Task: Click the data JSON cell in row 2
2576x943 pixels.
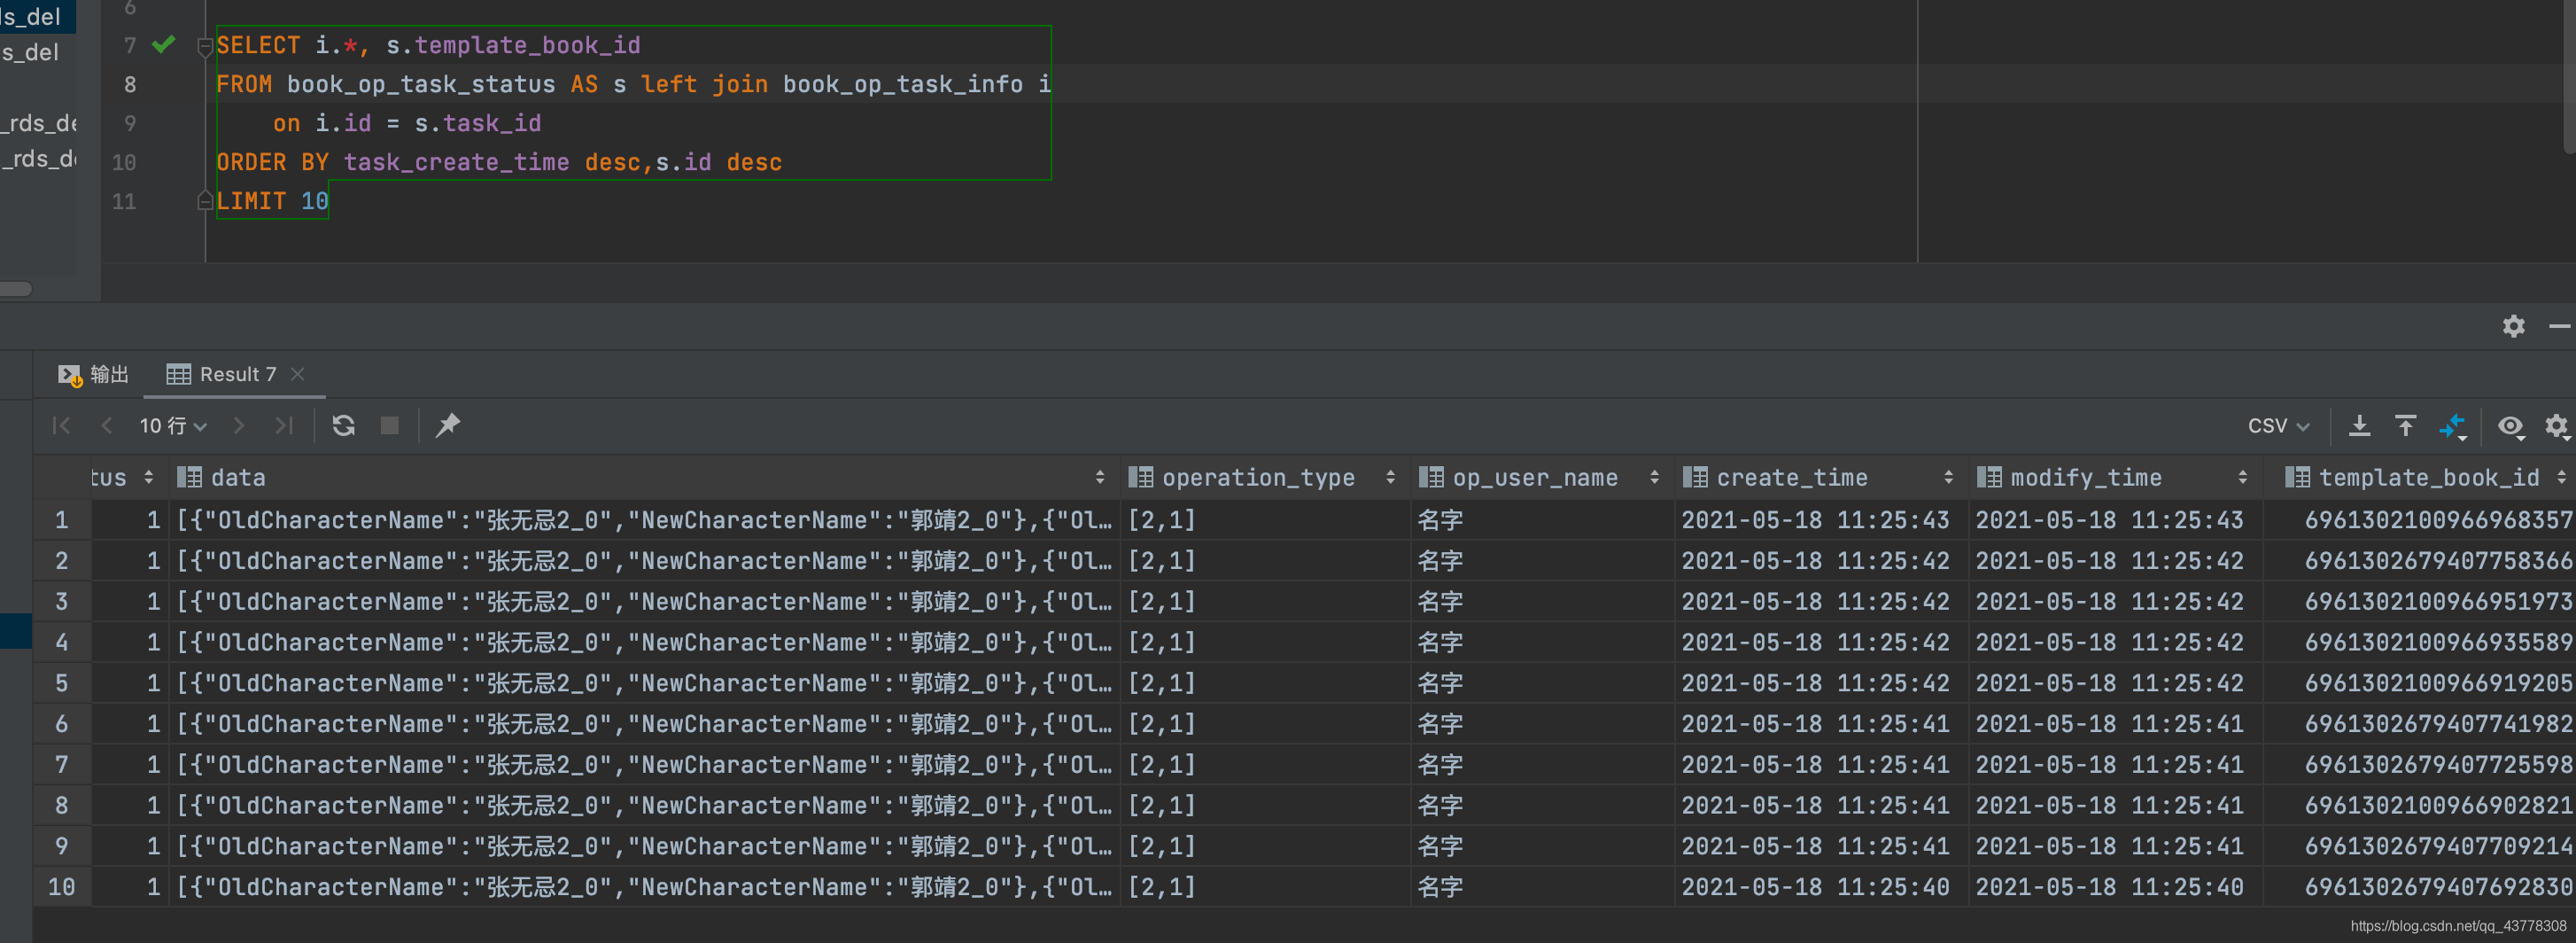Action: 644,561
